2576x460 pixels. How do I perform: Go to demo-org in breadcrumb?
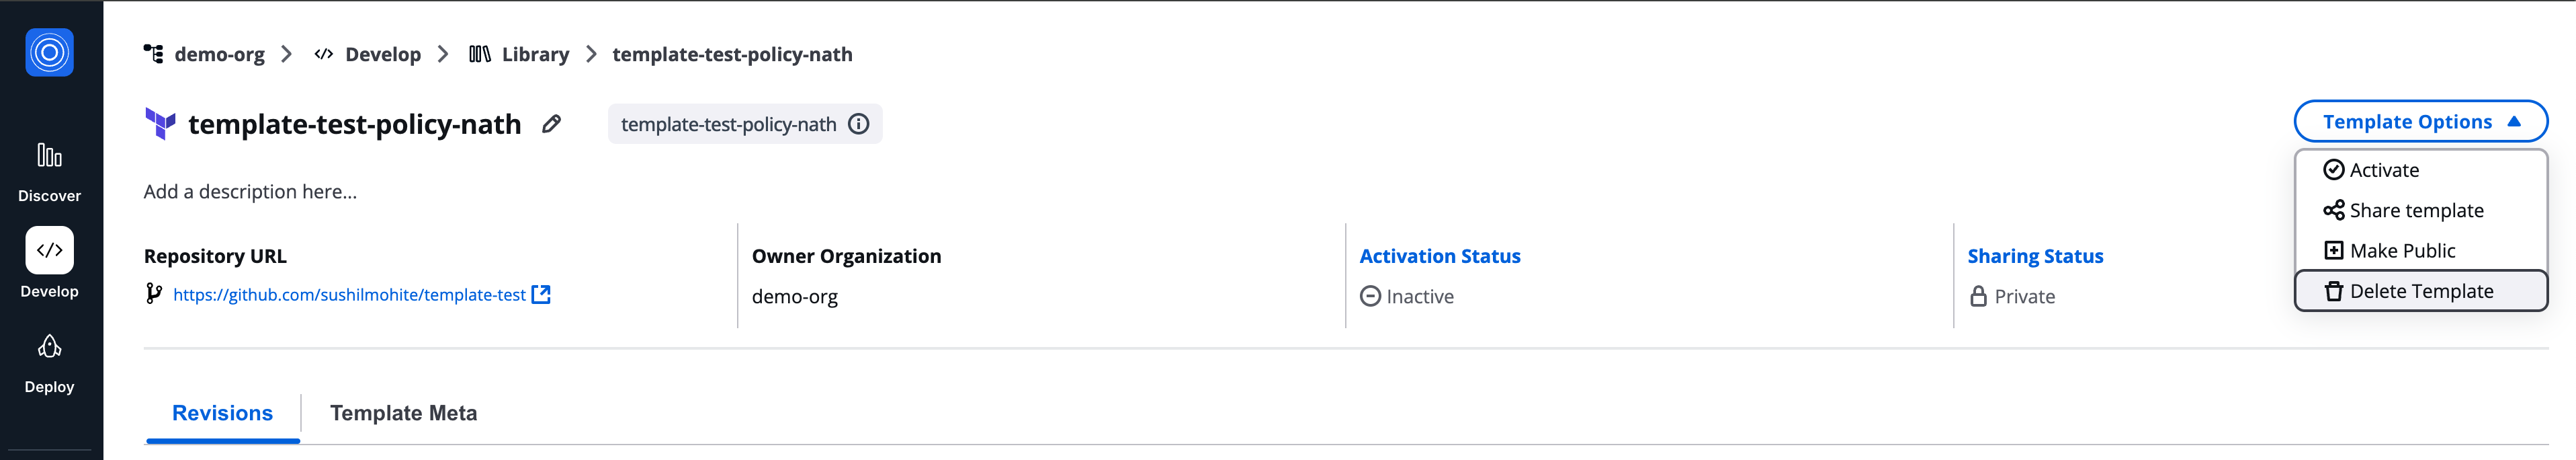219,54
